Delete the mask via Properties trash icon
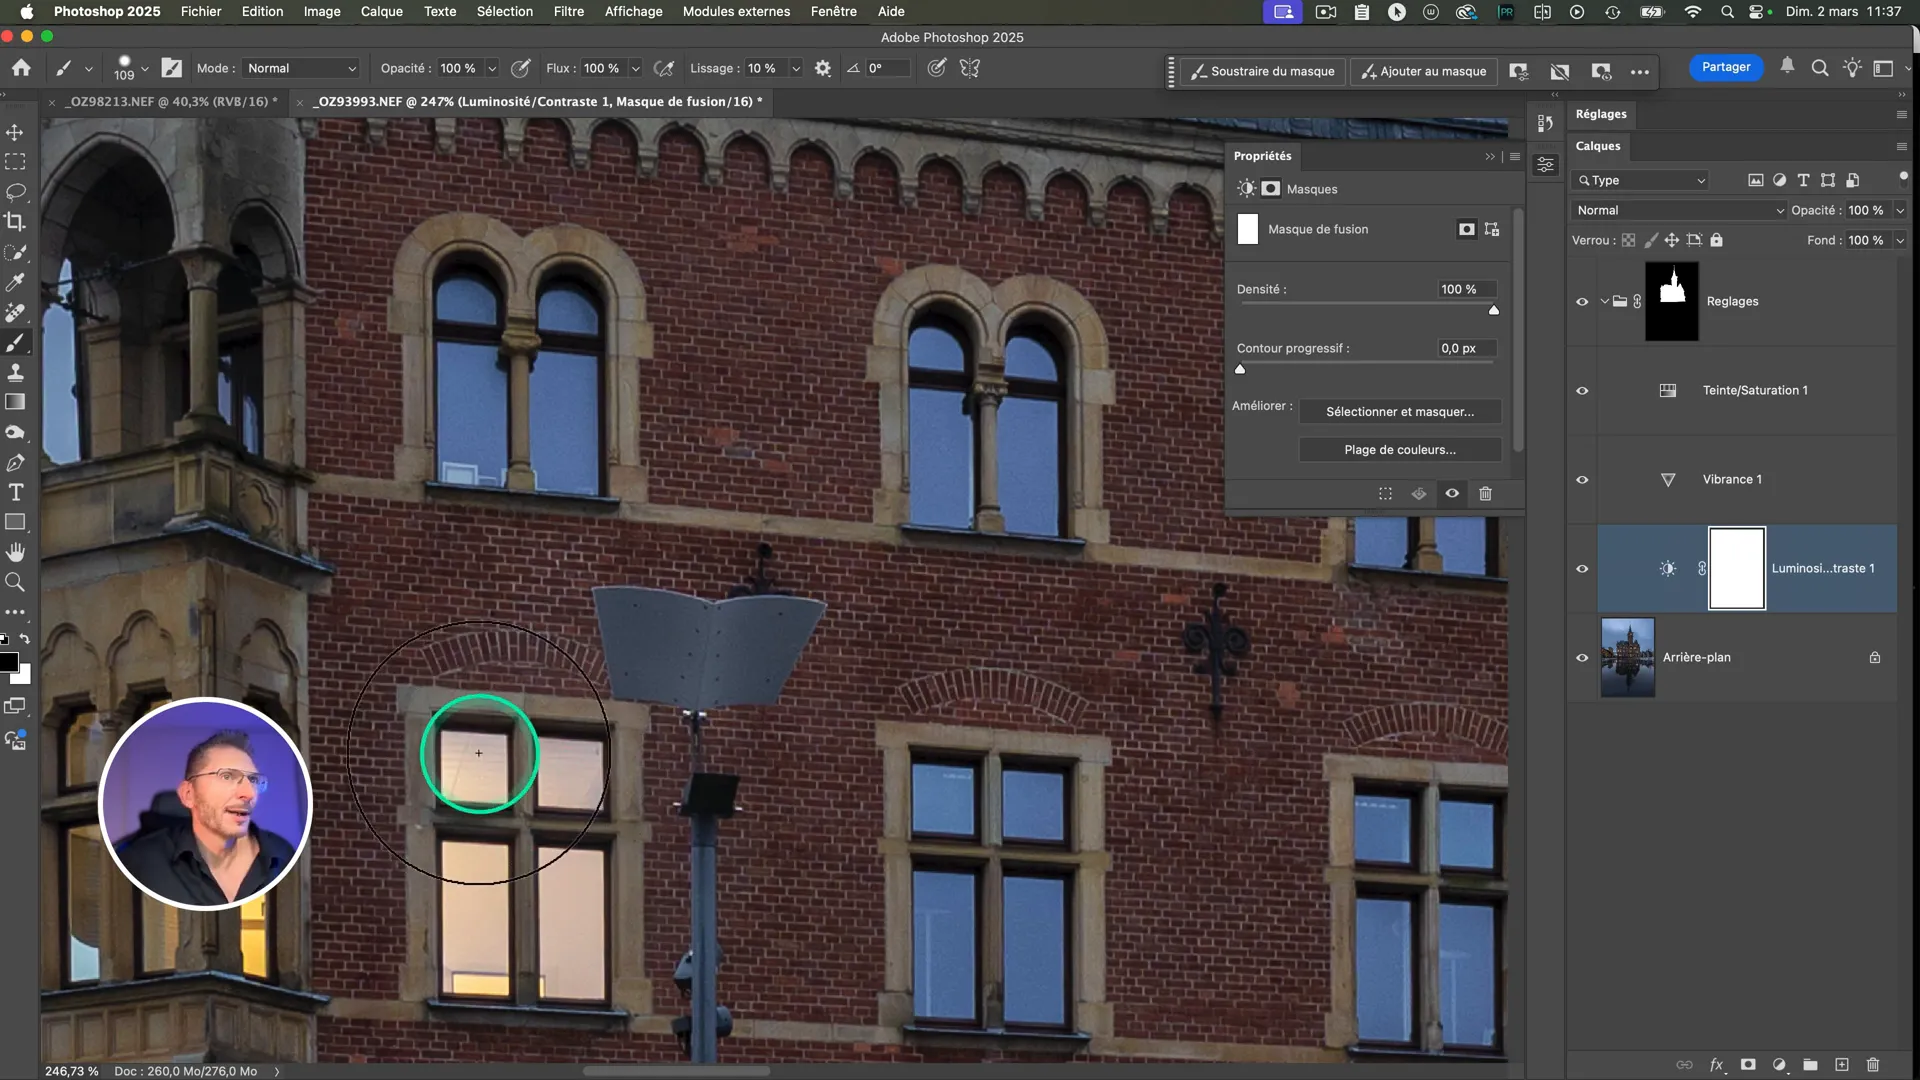The image size is (1920, 1080). [x=1485, y=494]
